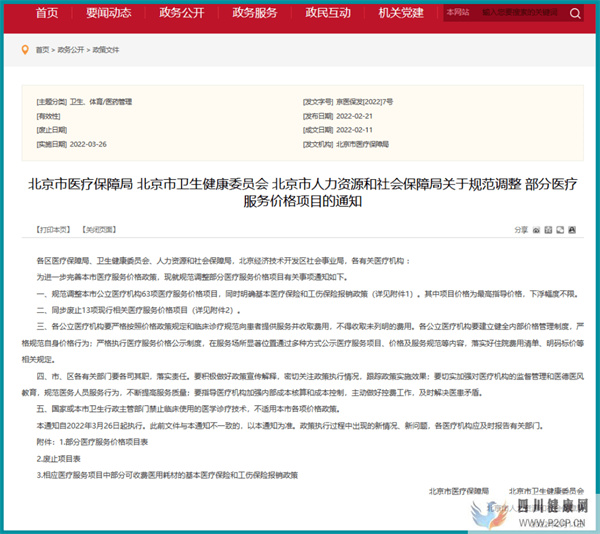Viewport: 600px width, 534px height.
Task: Open the 本网站 search scope selector
Action: click(x=458, y=13)
